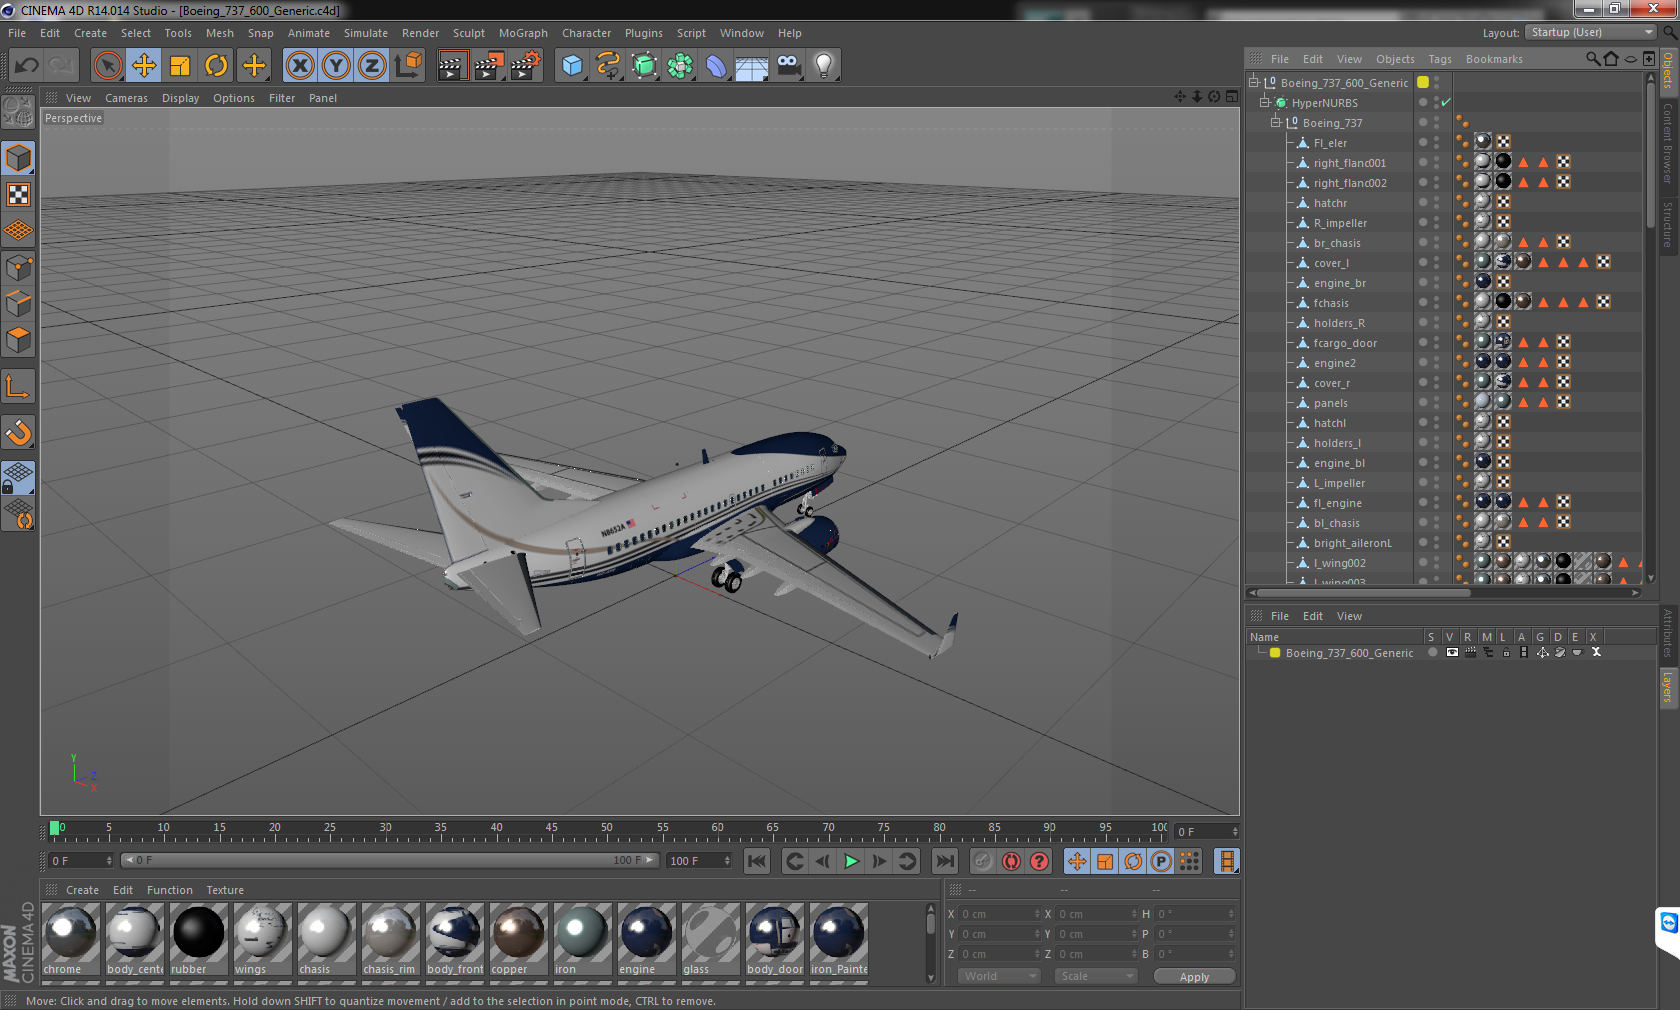Viewport: 1680px width, 1010px height.
Task: Toggle the X axis lock
Action: coord(299,66)
